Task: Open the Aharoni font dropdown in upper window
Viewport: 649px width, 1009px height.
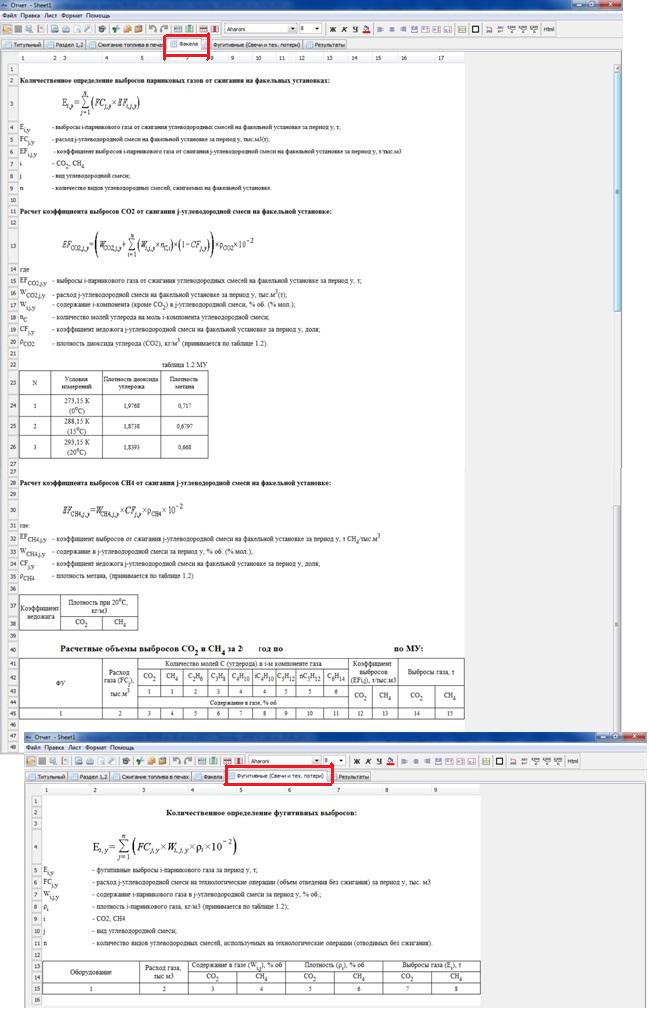Action: click(292, 29)
